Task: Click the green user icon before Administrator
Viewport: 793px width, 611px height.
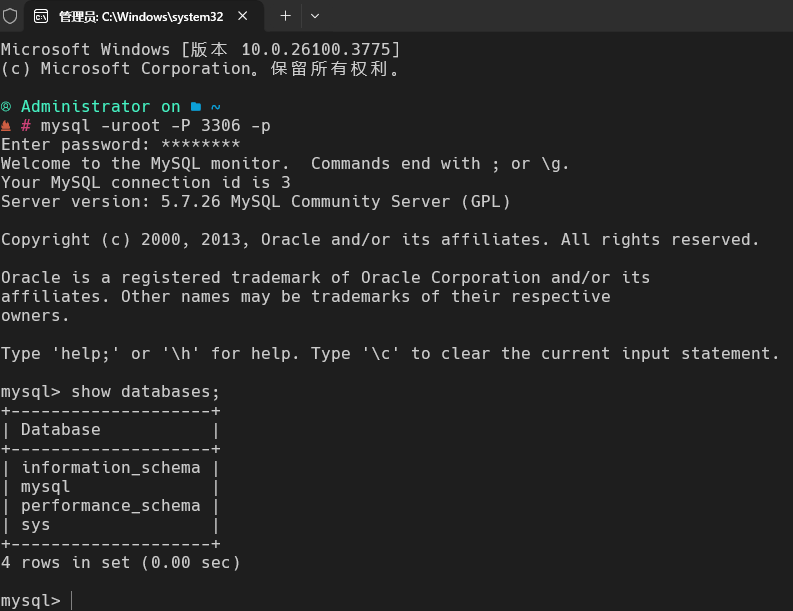Action: pos(6,107)
